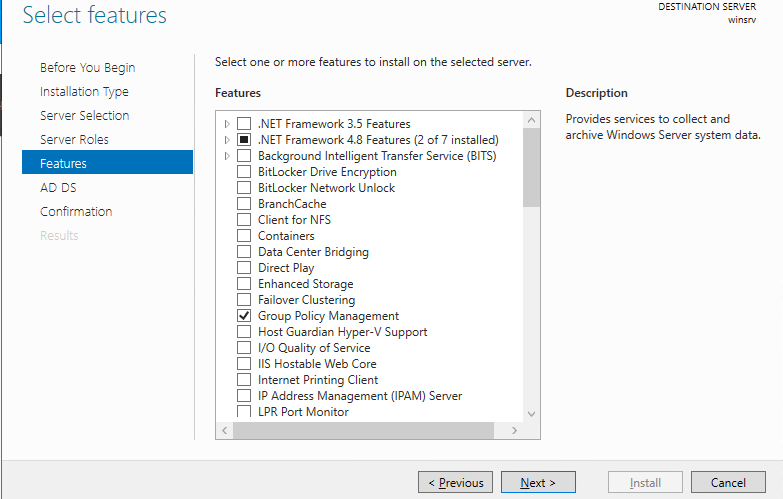Expand Background Intelligent Transfer Service node

[228, 156]
